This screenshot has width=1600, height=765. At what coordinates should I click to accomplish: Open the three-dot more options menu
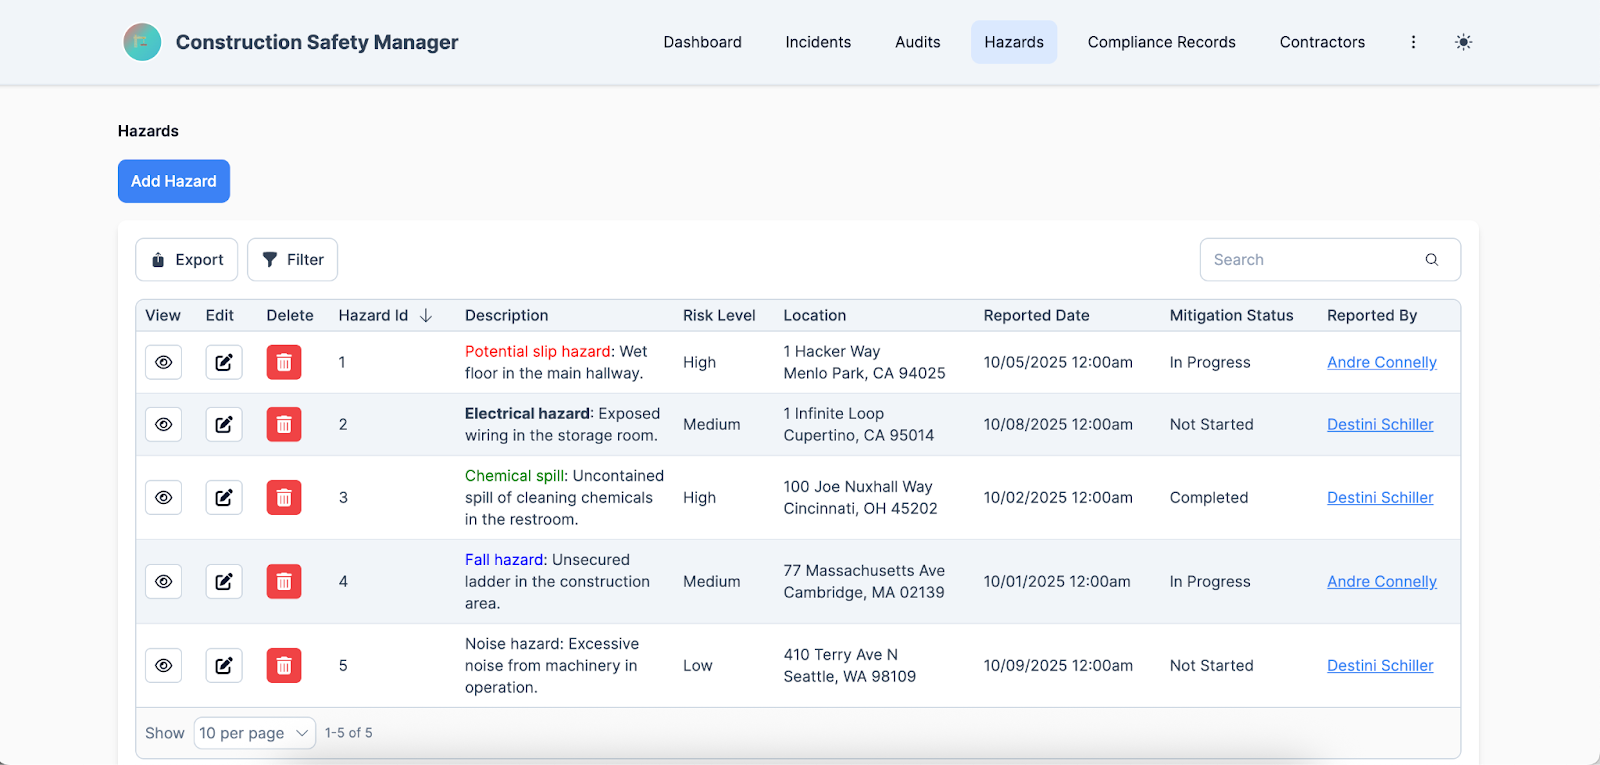pos(1413,42)
